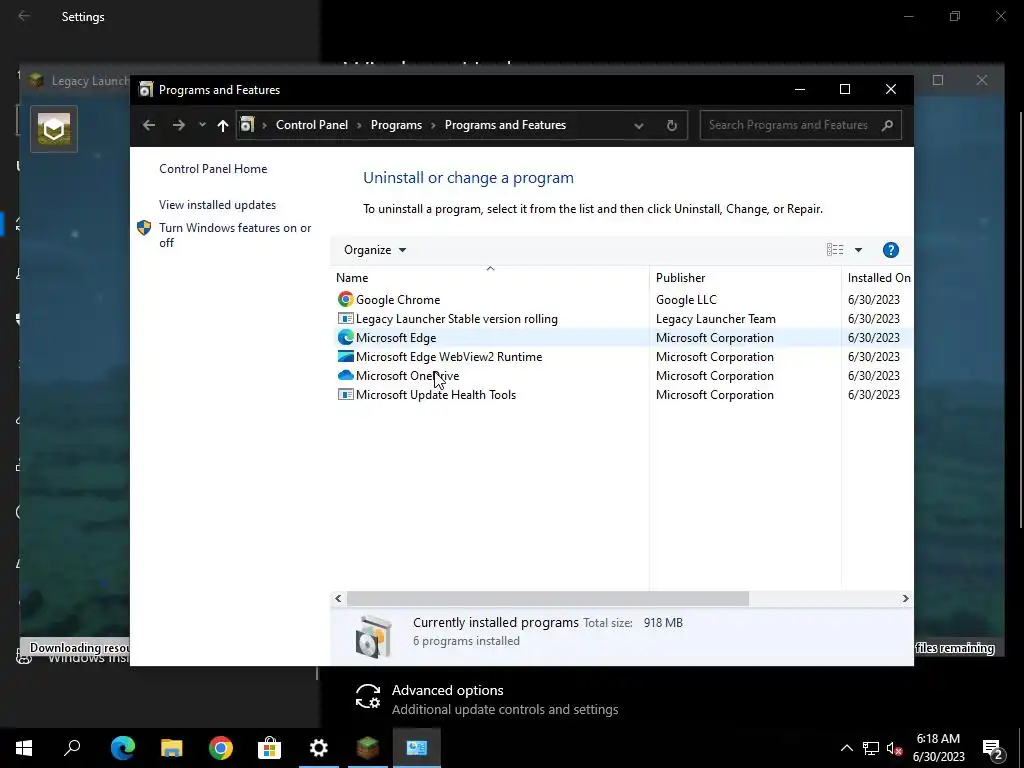This screenshot has width=1024, height=768.
Task: Click the Microsoft OneDrive cloud icon
Action: point(345,376)
